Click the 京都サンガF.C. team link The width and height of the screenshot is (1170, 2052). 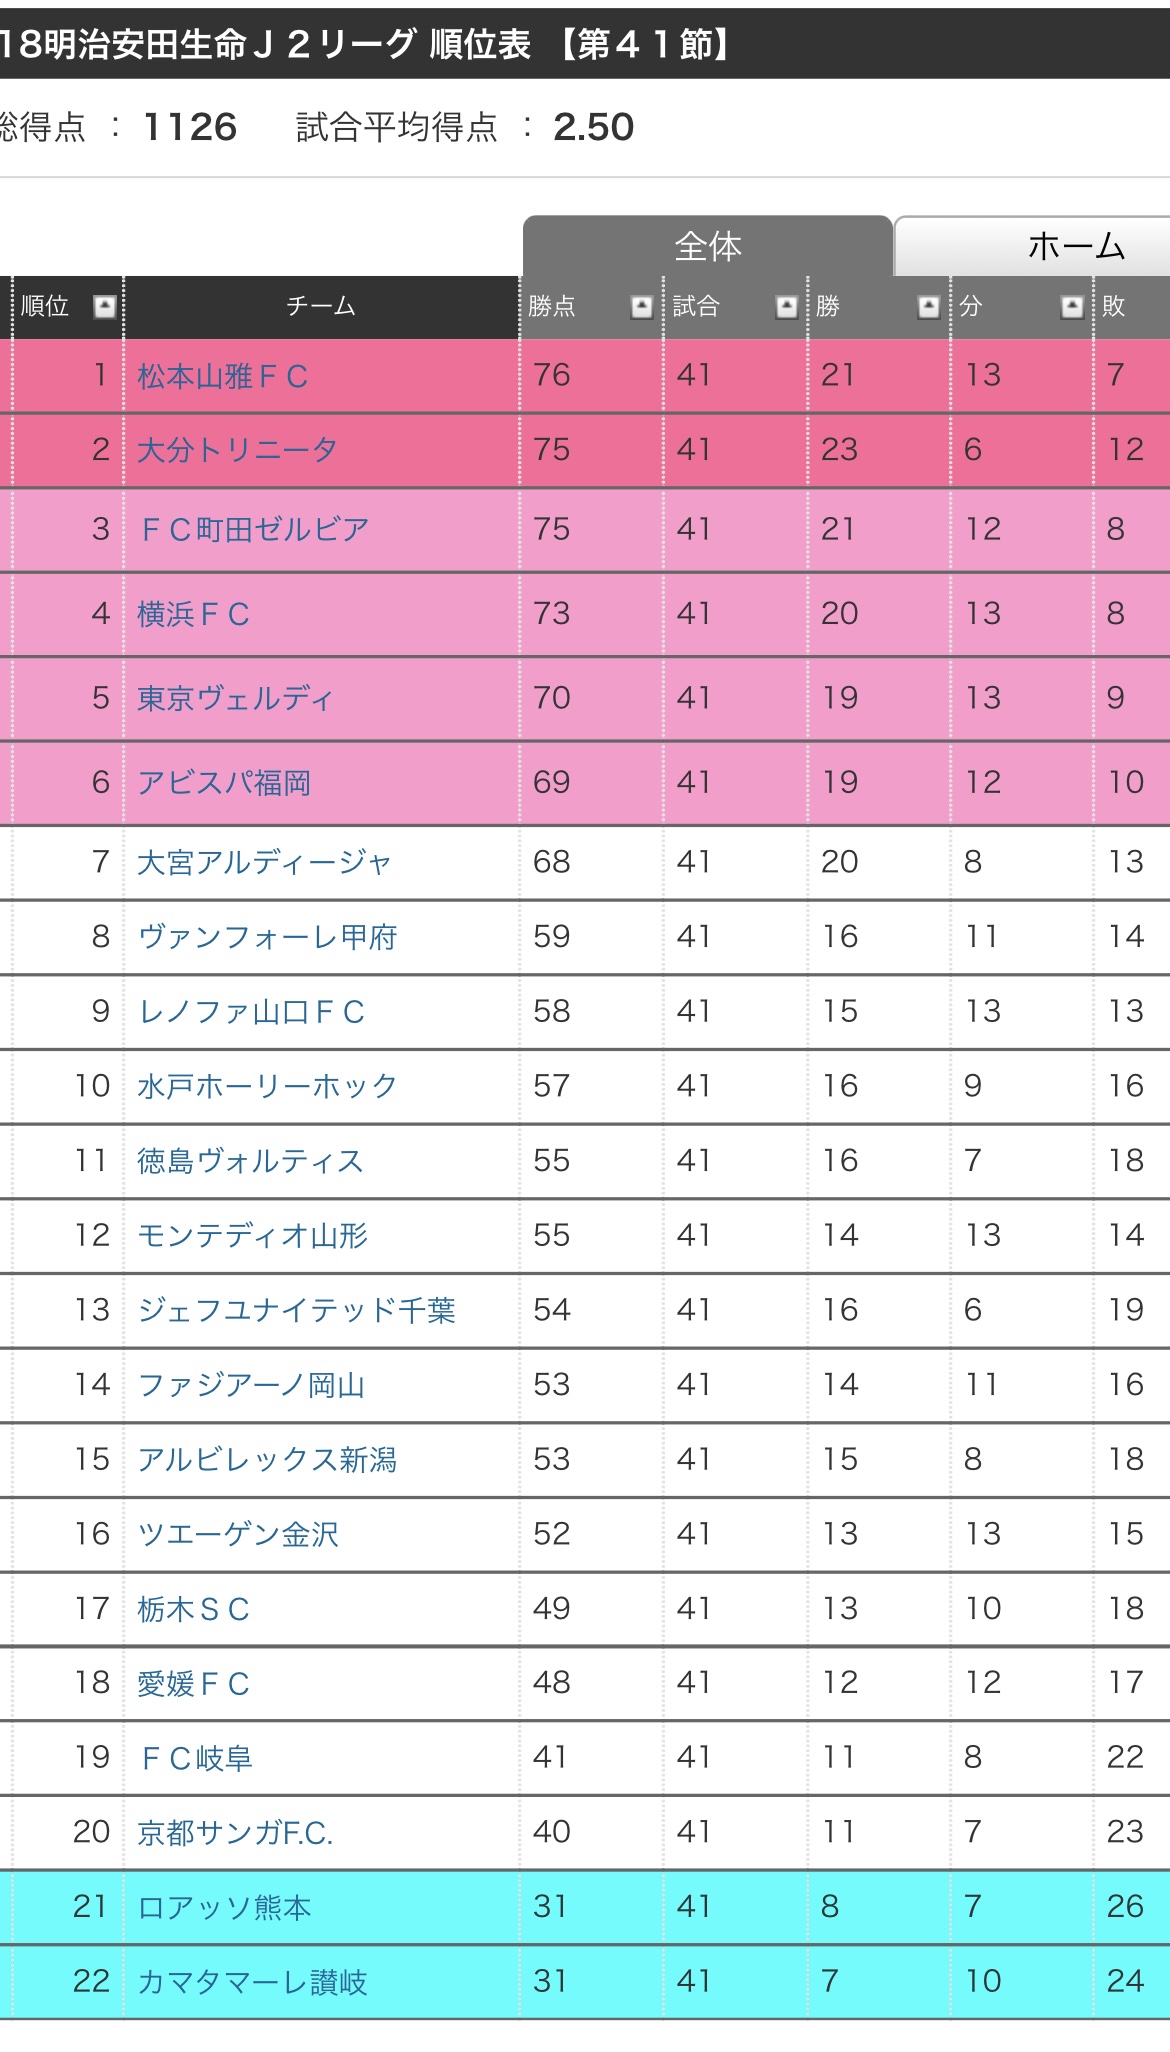pos(235,1833)
